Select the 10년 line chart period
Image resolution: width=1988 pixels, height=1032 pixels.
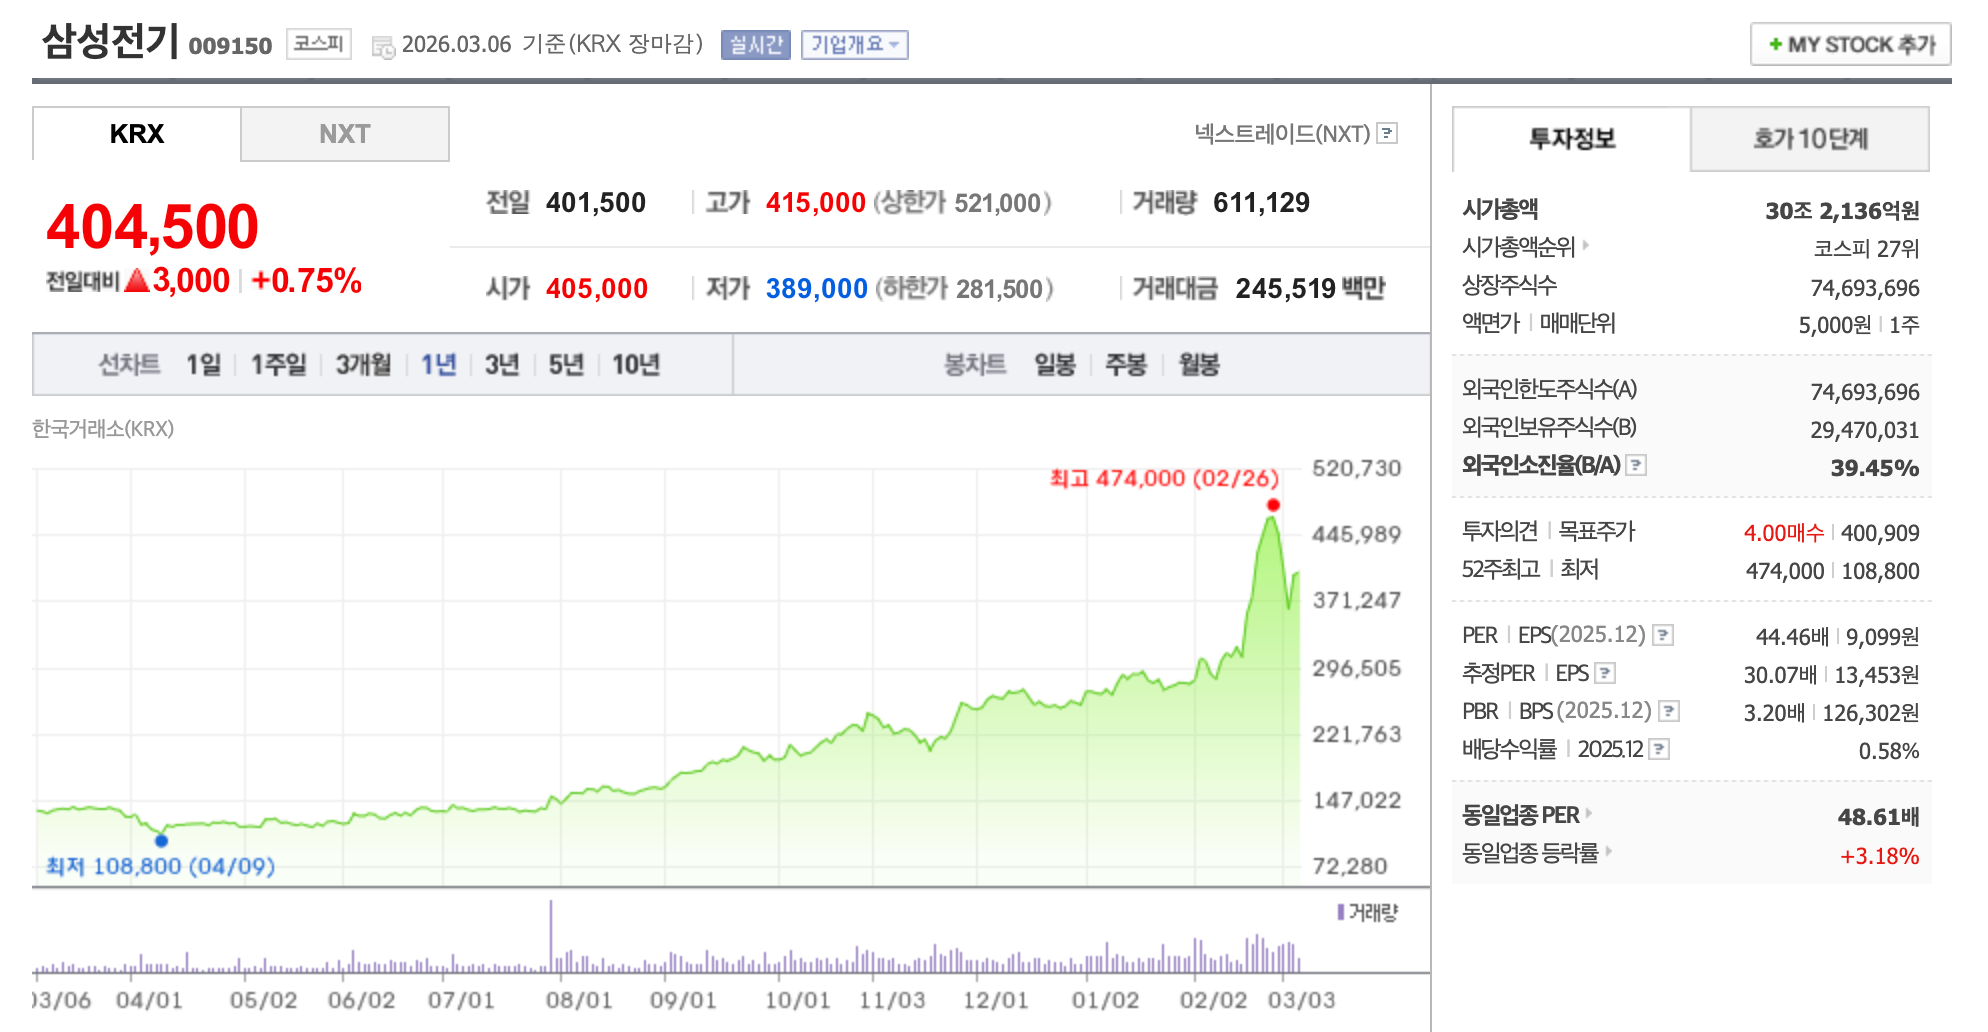coord(636,364)
